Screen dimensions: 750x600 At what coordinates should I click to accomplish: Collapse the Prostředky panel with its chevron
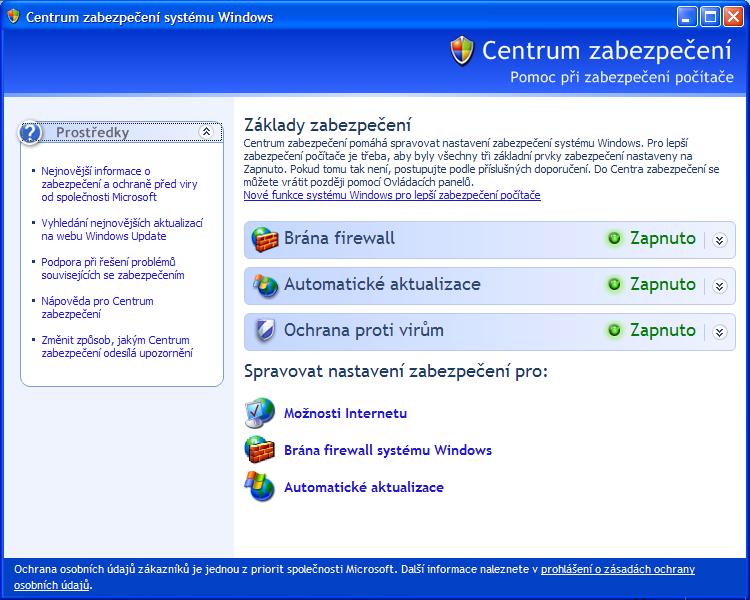(x=206, y=132)
